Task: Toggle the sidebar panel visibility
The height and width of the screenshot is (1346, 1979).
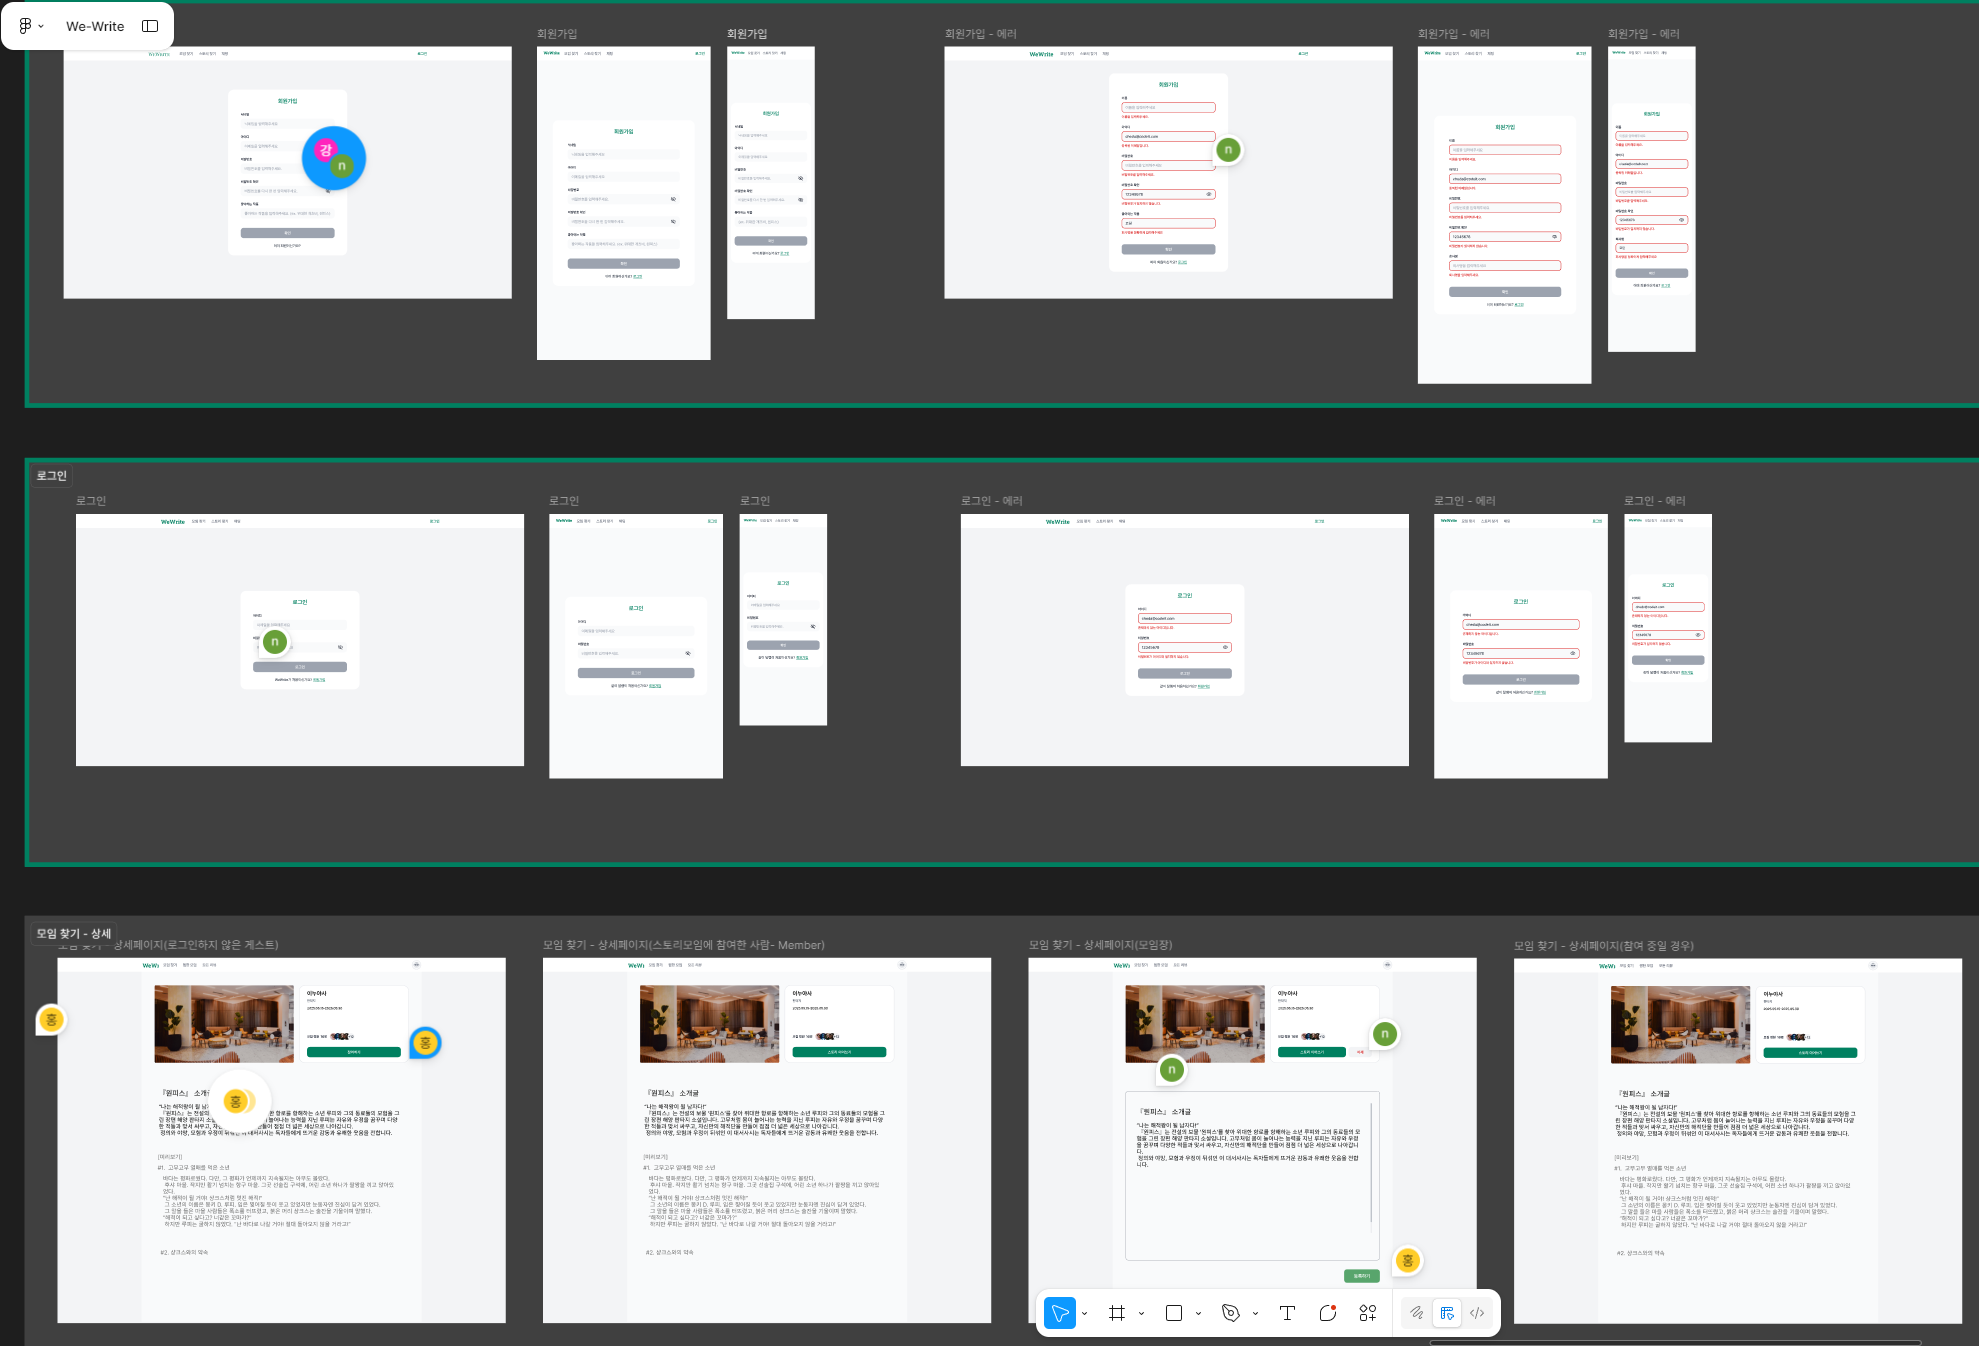Action: 150,26
